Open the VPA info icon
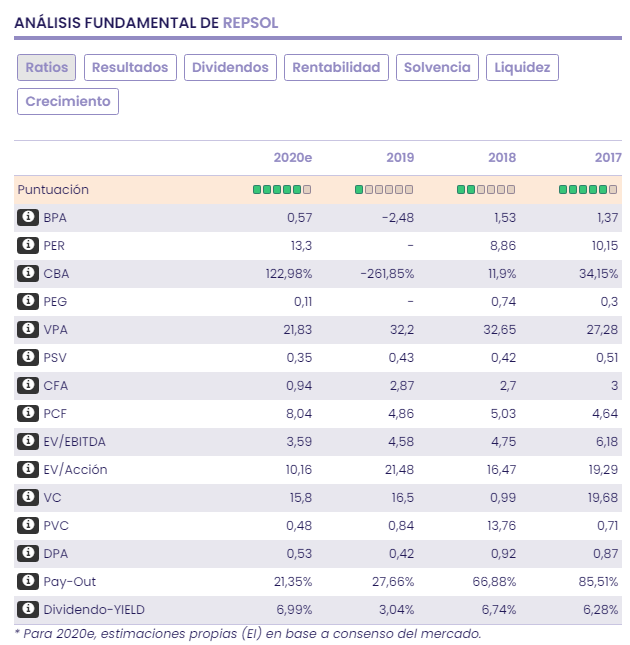 [27, 329]
